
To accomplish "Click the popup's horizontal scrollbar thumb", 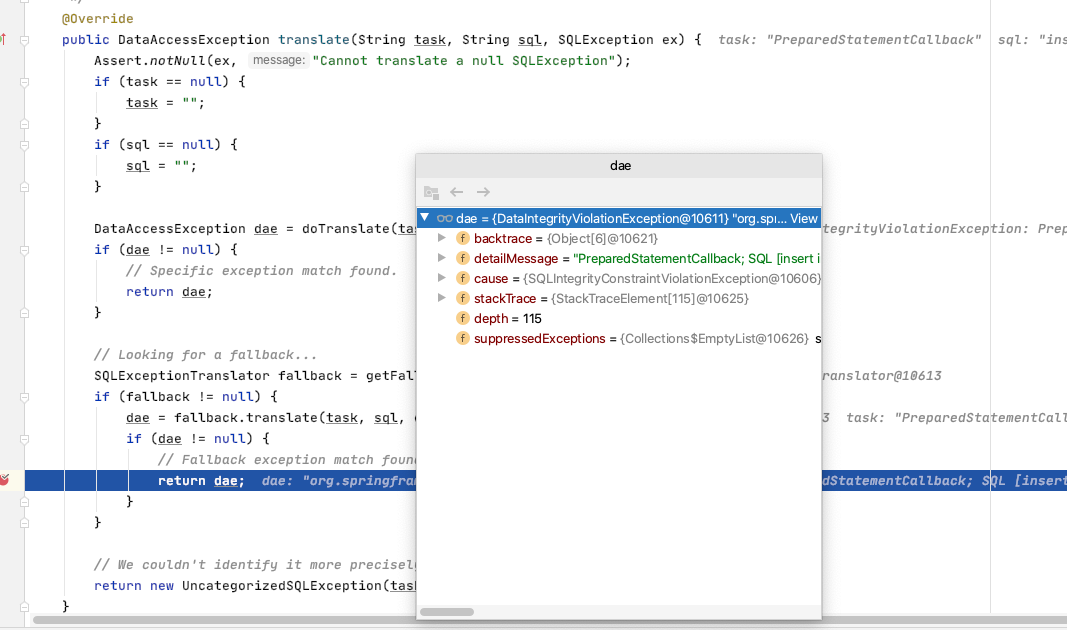I will [446, 612].
